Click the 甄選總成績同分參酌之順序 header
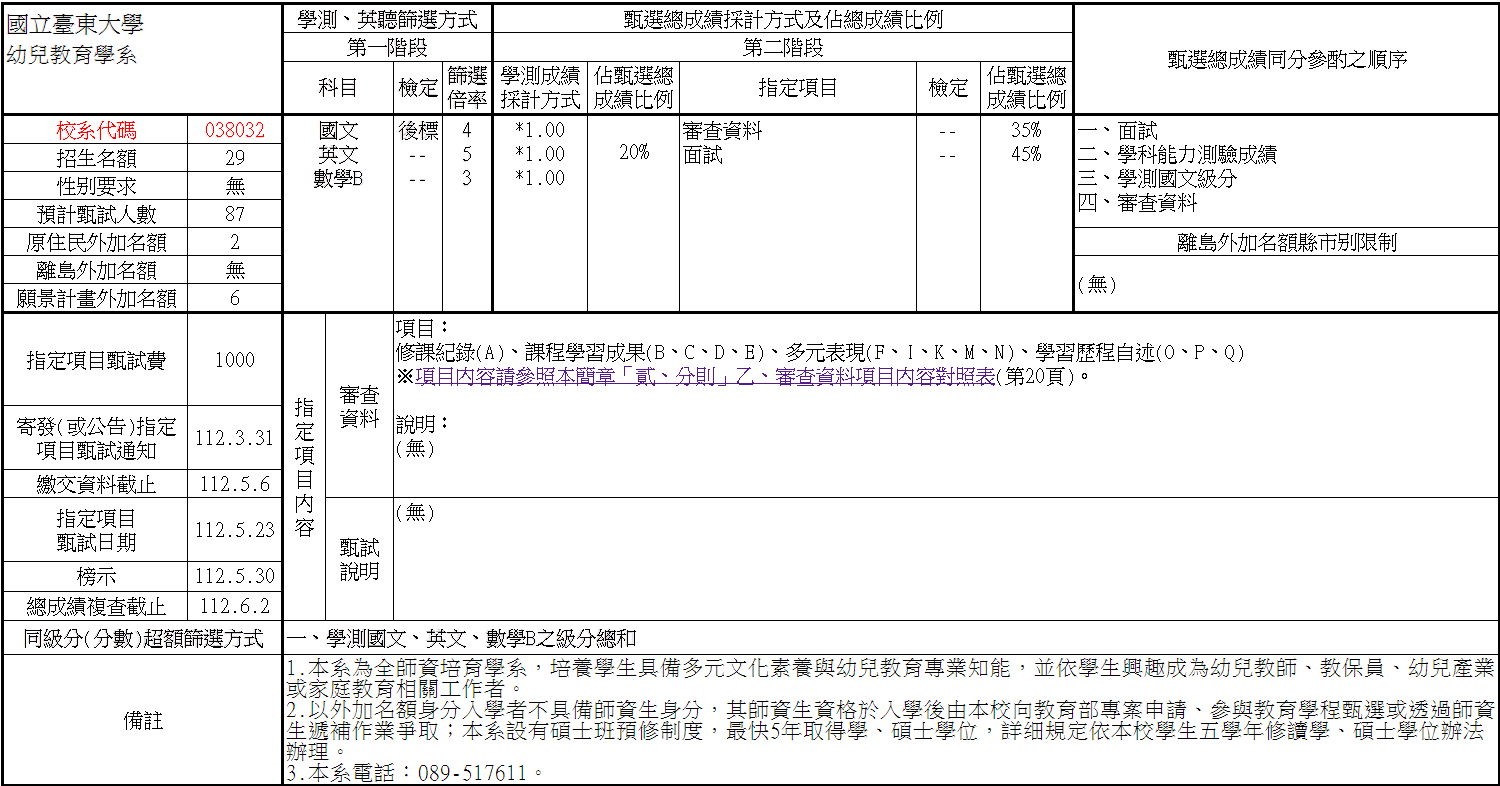The width and height of the screenshot is (1500, 786). click(x=1287, y=59)
